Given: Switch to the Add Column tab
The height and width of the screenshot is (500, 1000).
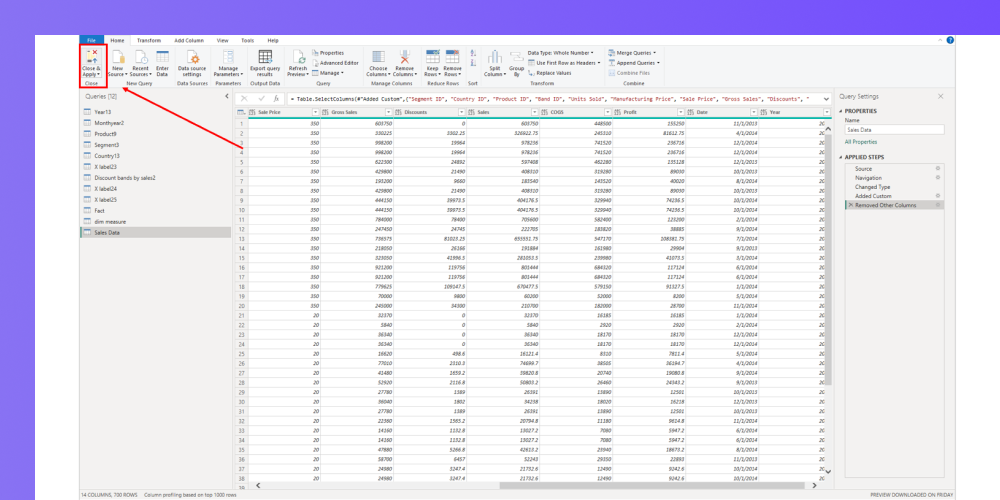Looking at the screenshot, I should pyautogui.click(x=189, y=40).
